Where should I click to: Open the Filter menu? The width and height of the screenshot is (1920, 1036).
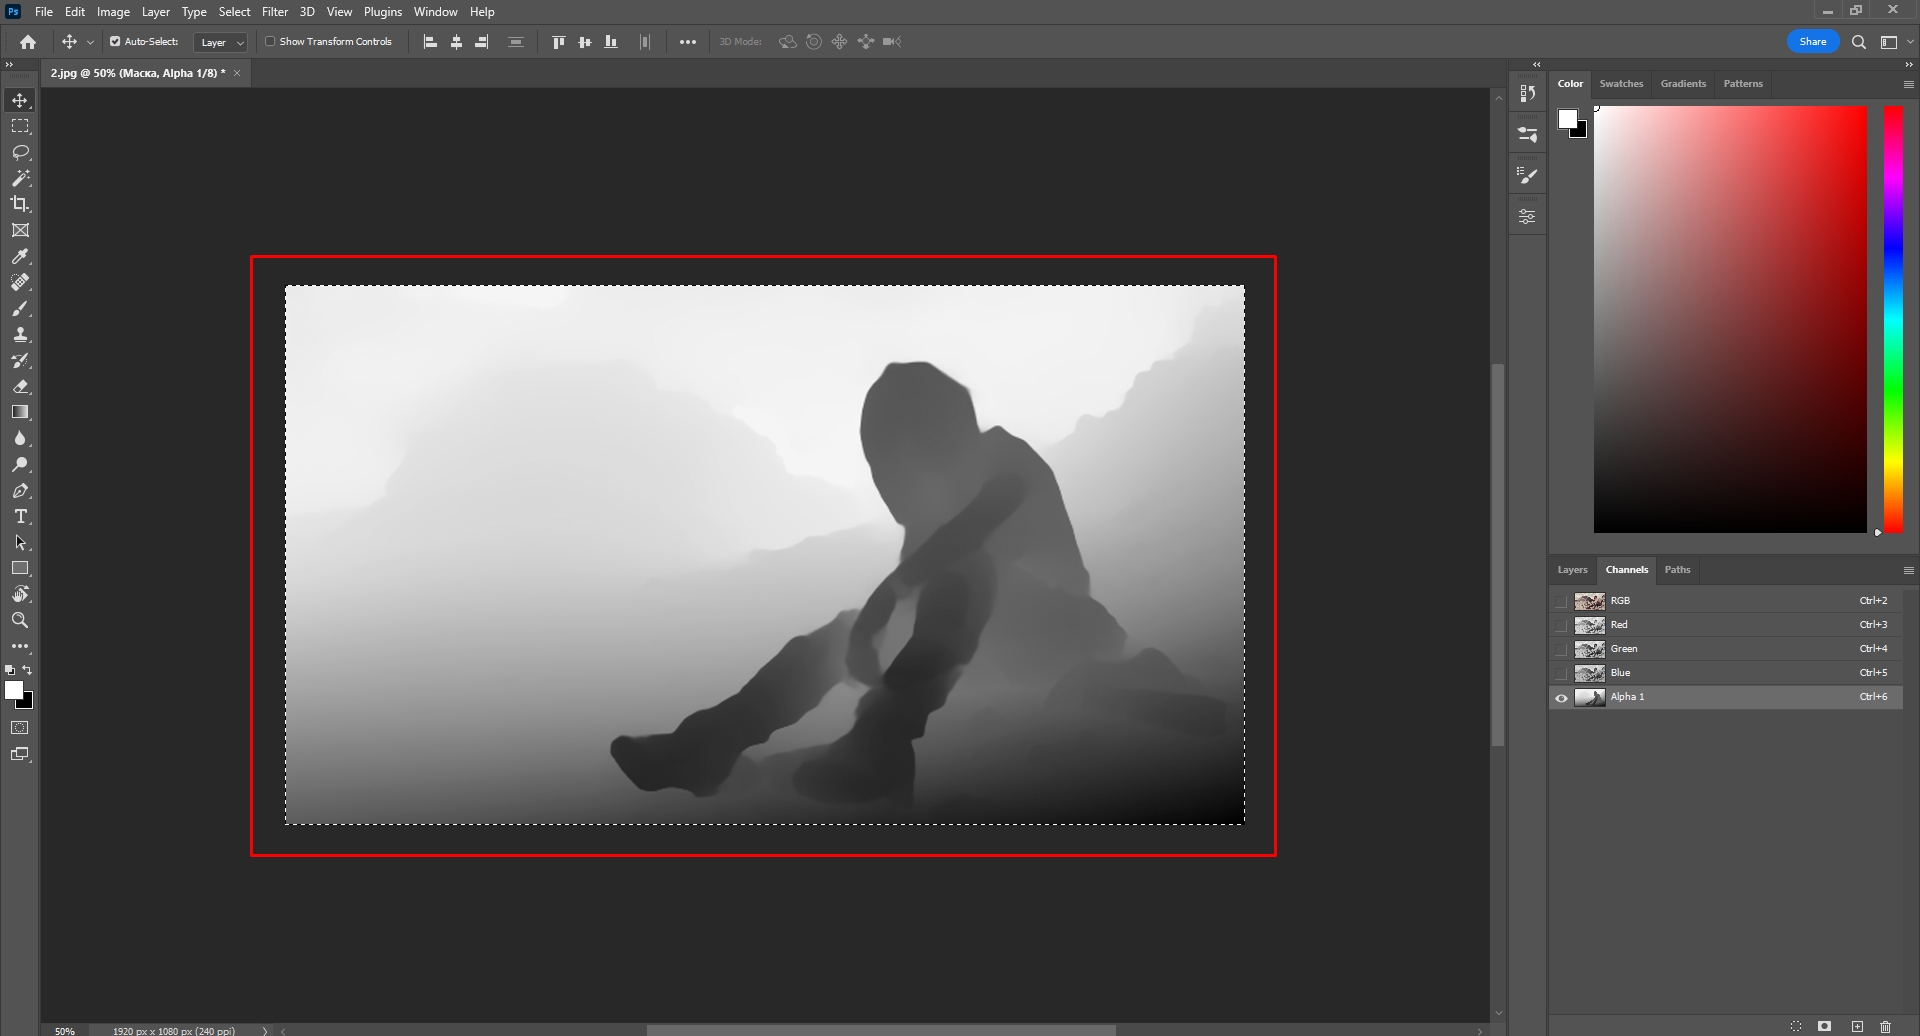pos(275,12)
